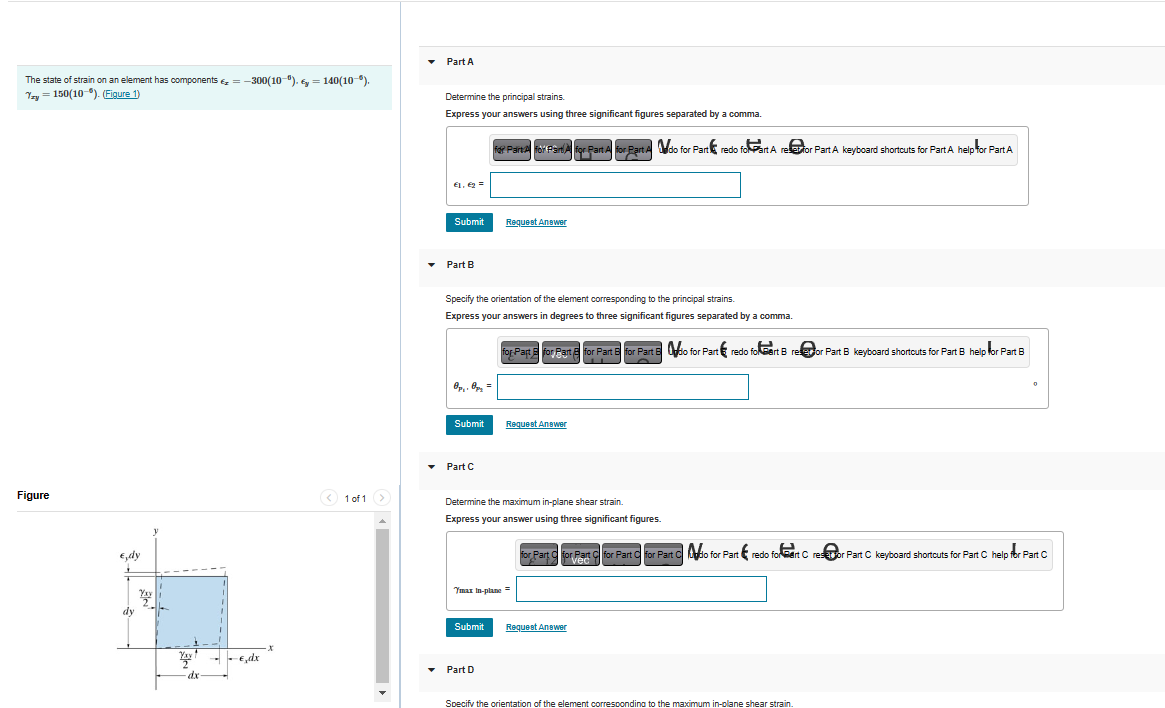Focus the maximum in-plane shear strain field
The width and height of the screenshot is (1165, 708).
[x=641, y=589]
